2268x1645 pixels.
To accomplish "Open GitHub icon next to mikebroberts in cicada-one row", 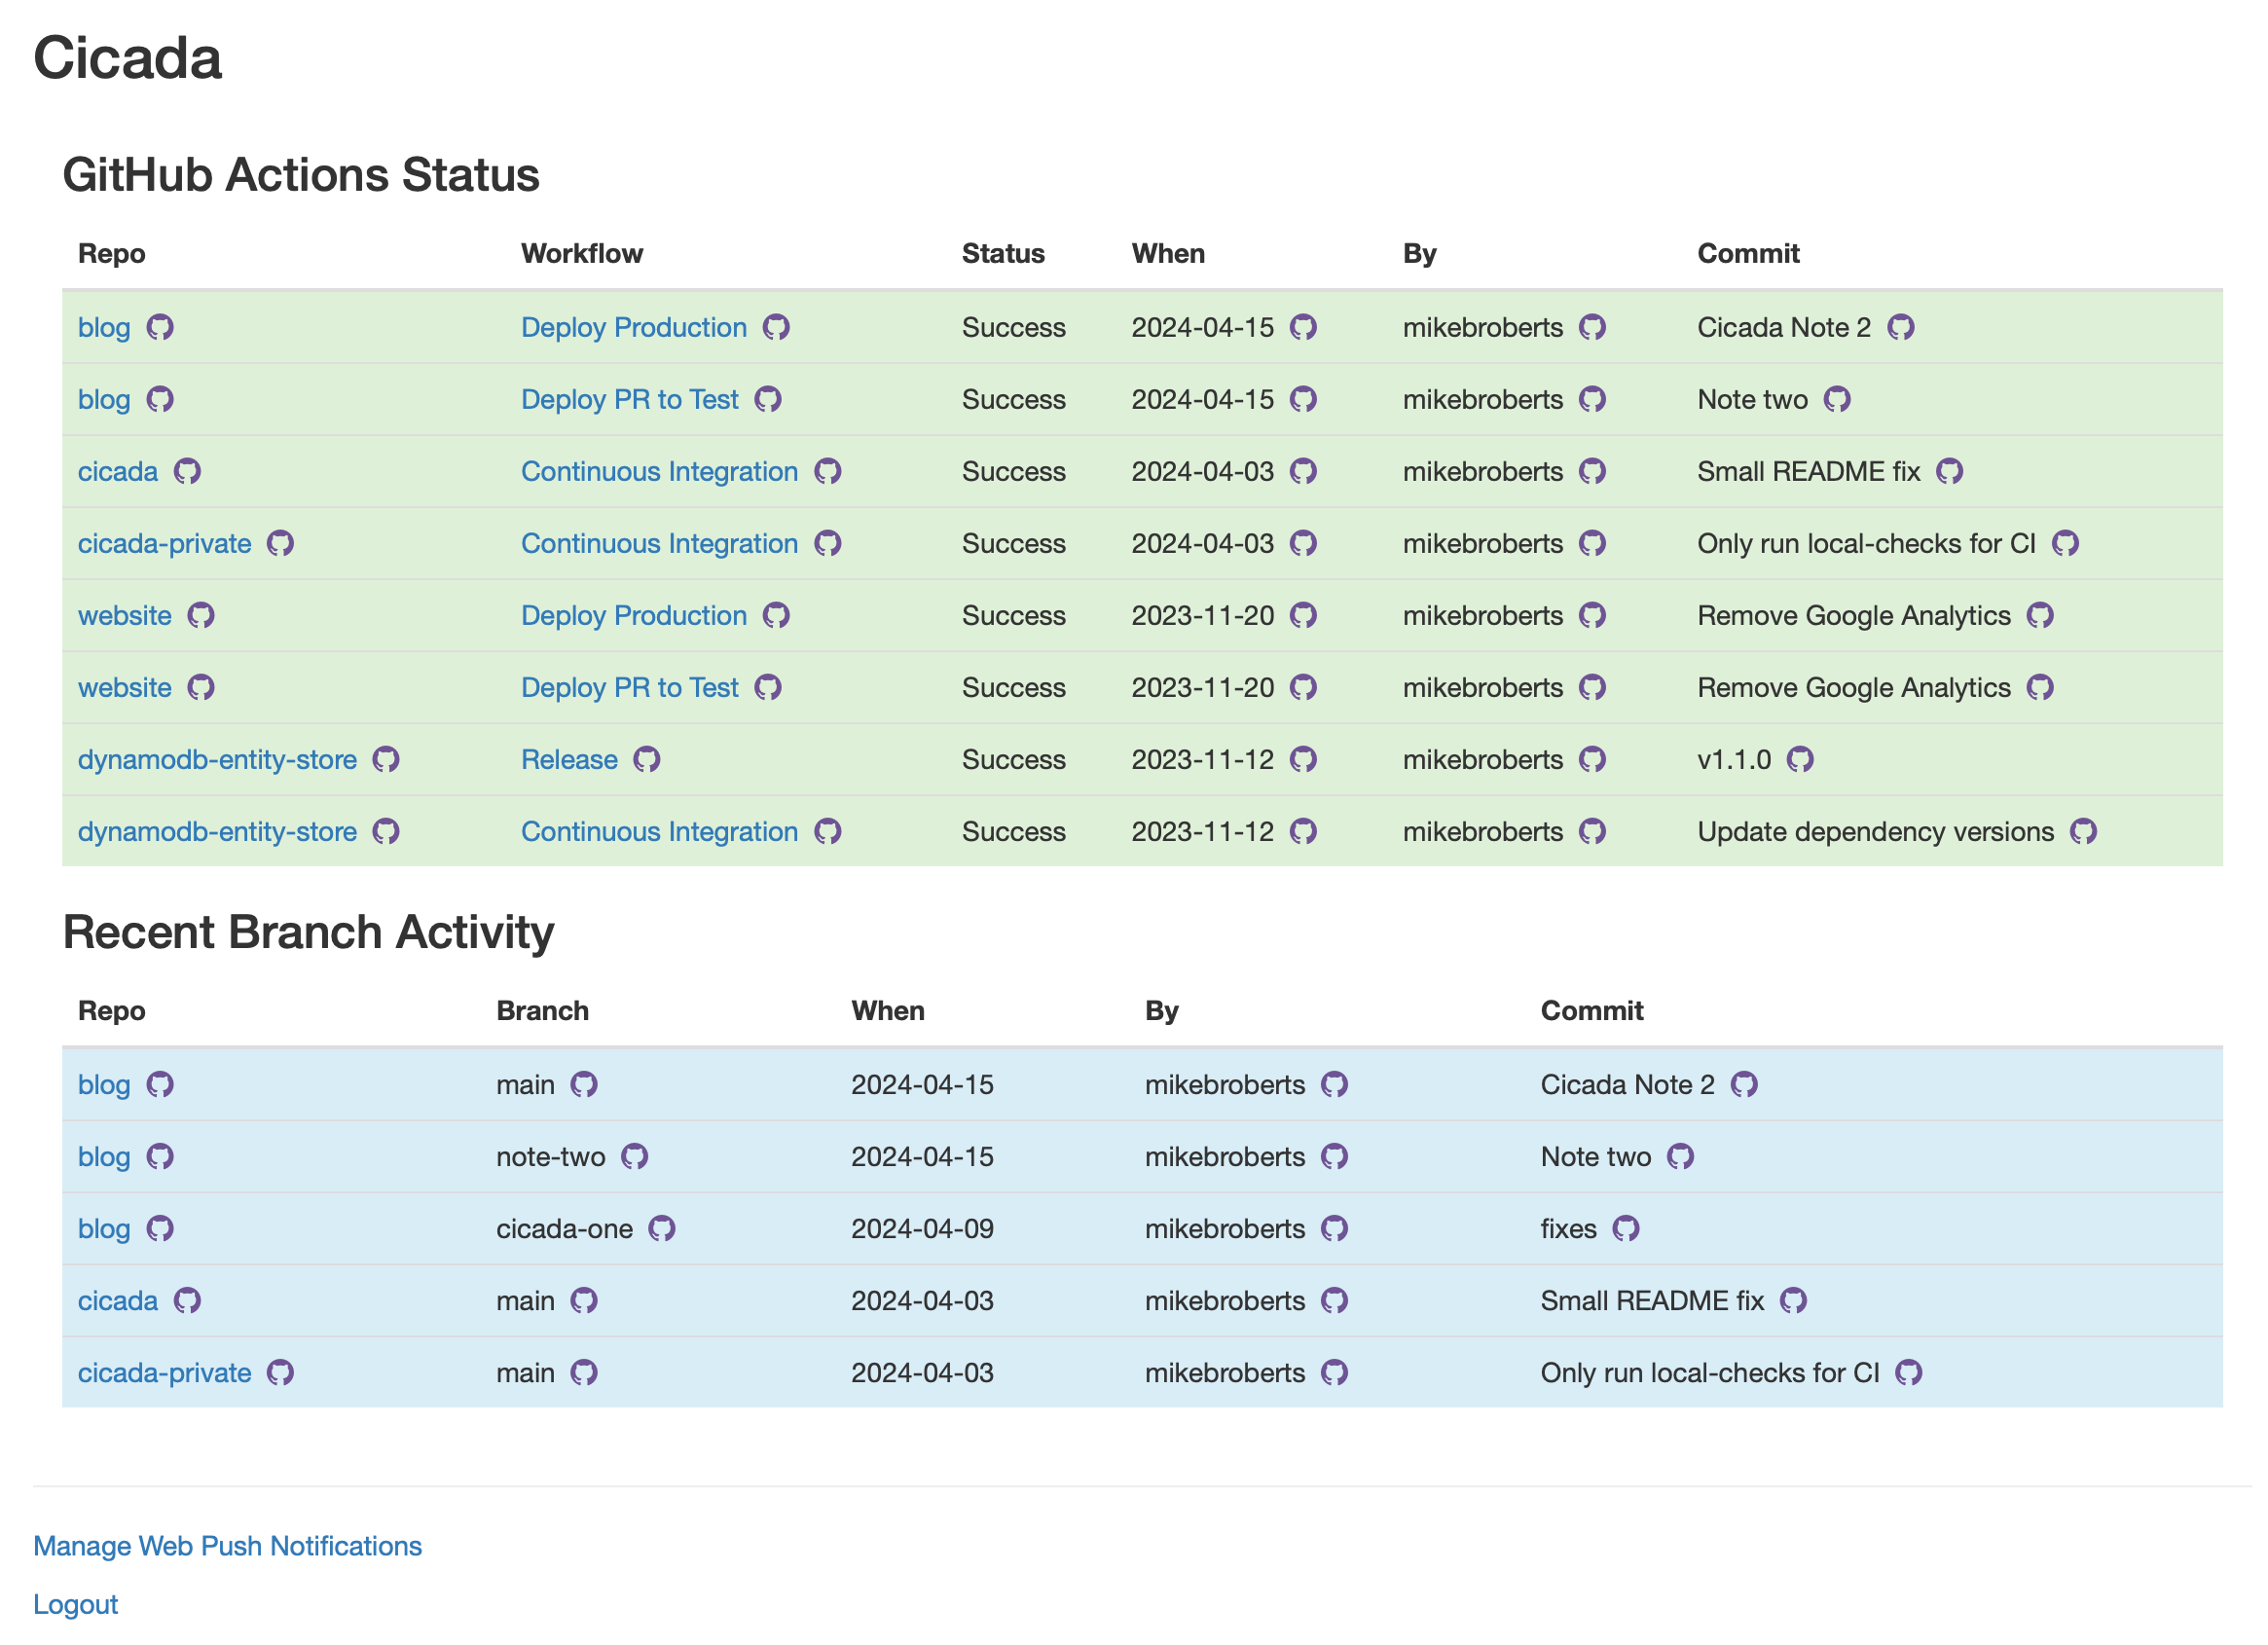I will [1334, 1228].
